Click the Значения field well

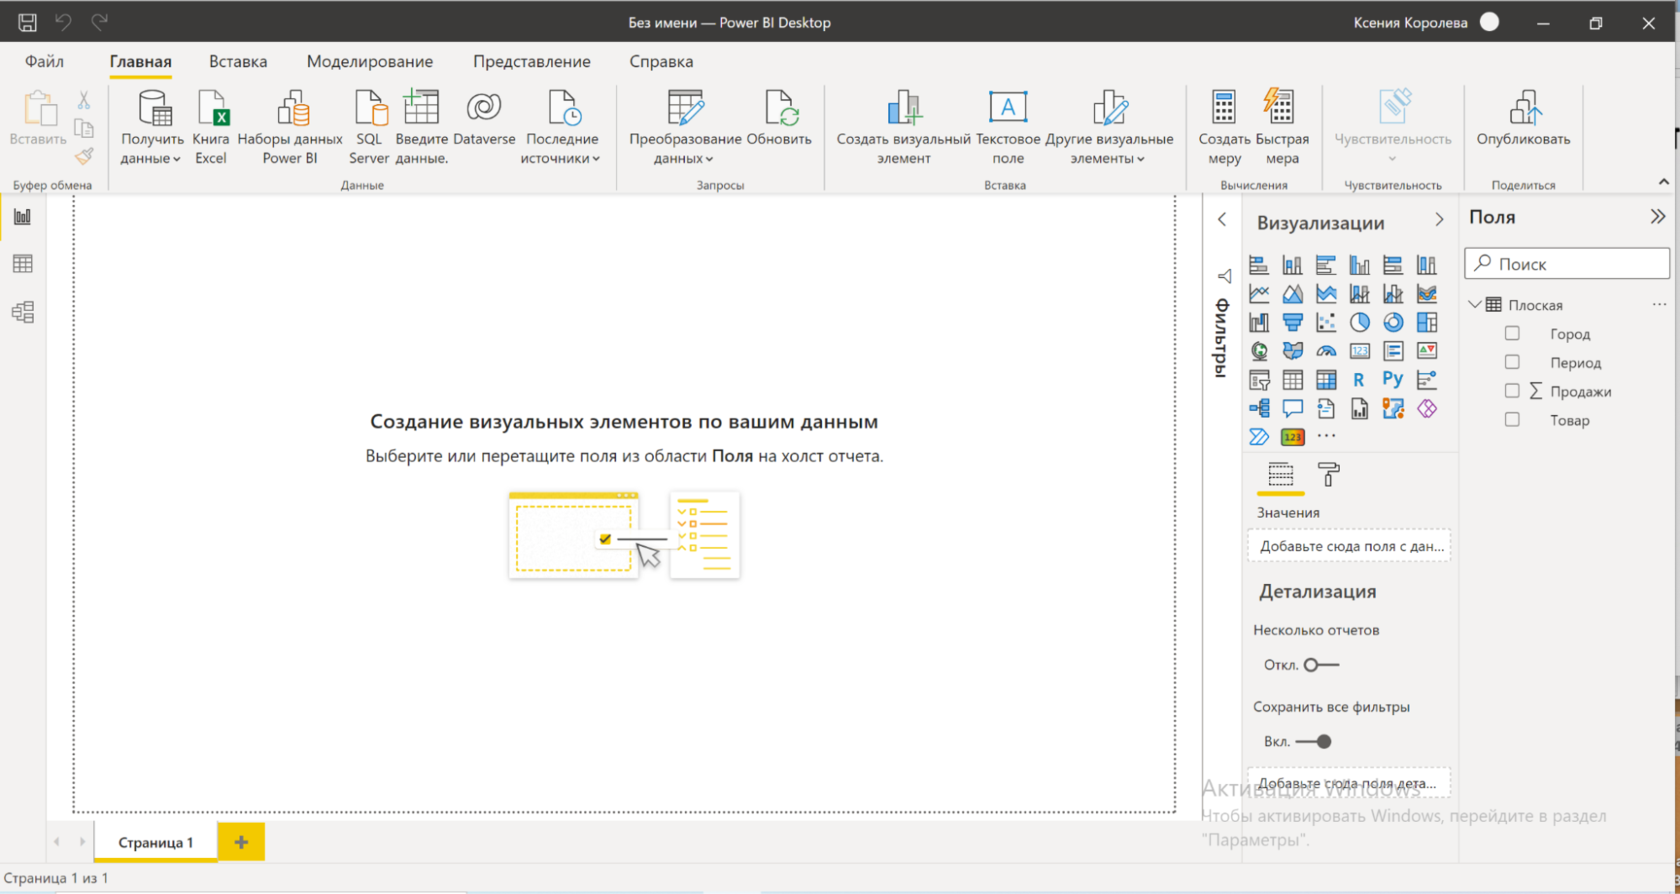click(1349, 546)
